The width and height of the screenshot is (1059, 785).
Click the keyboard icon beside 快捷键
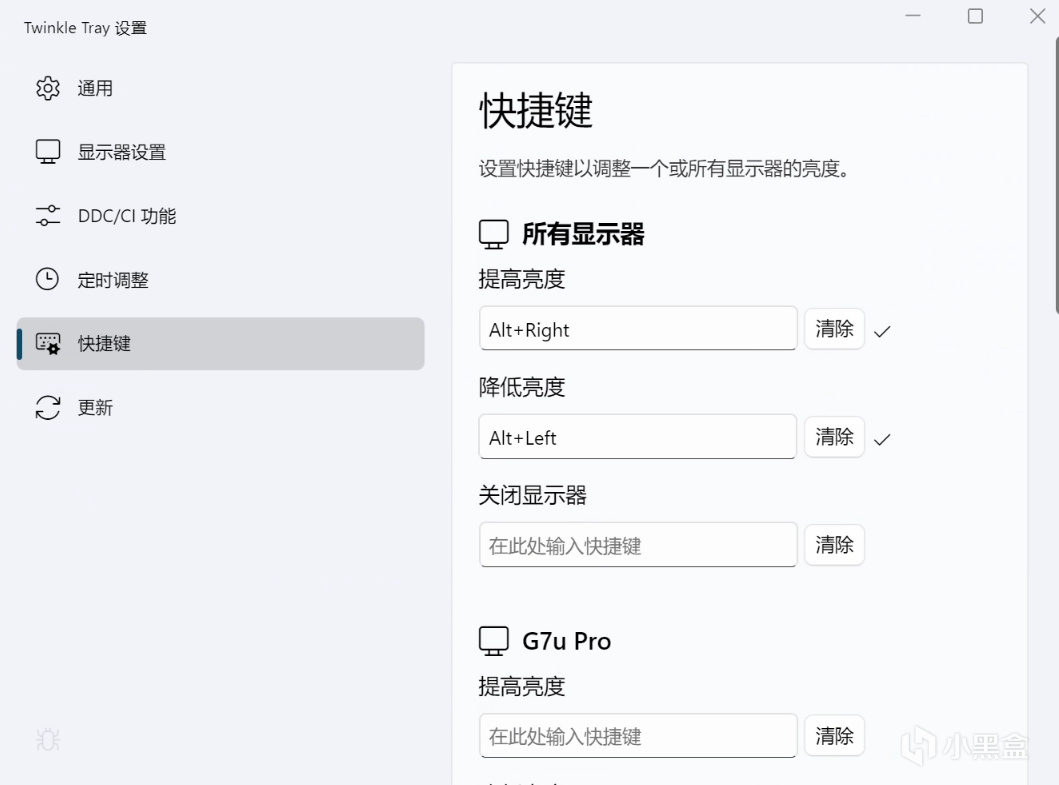(48, 344)
